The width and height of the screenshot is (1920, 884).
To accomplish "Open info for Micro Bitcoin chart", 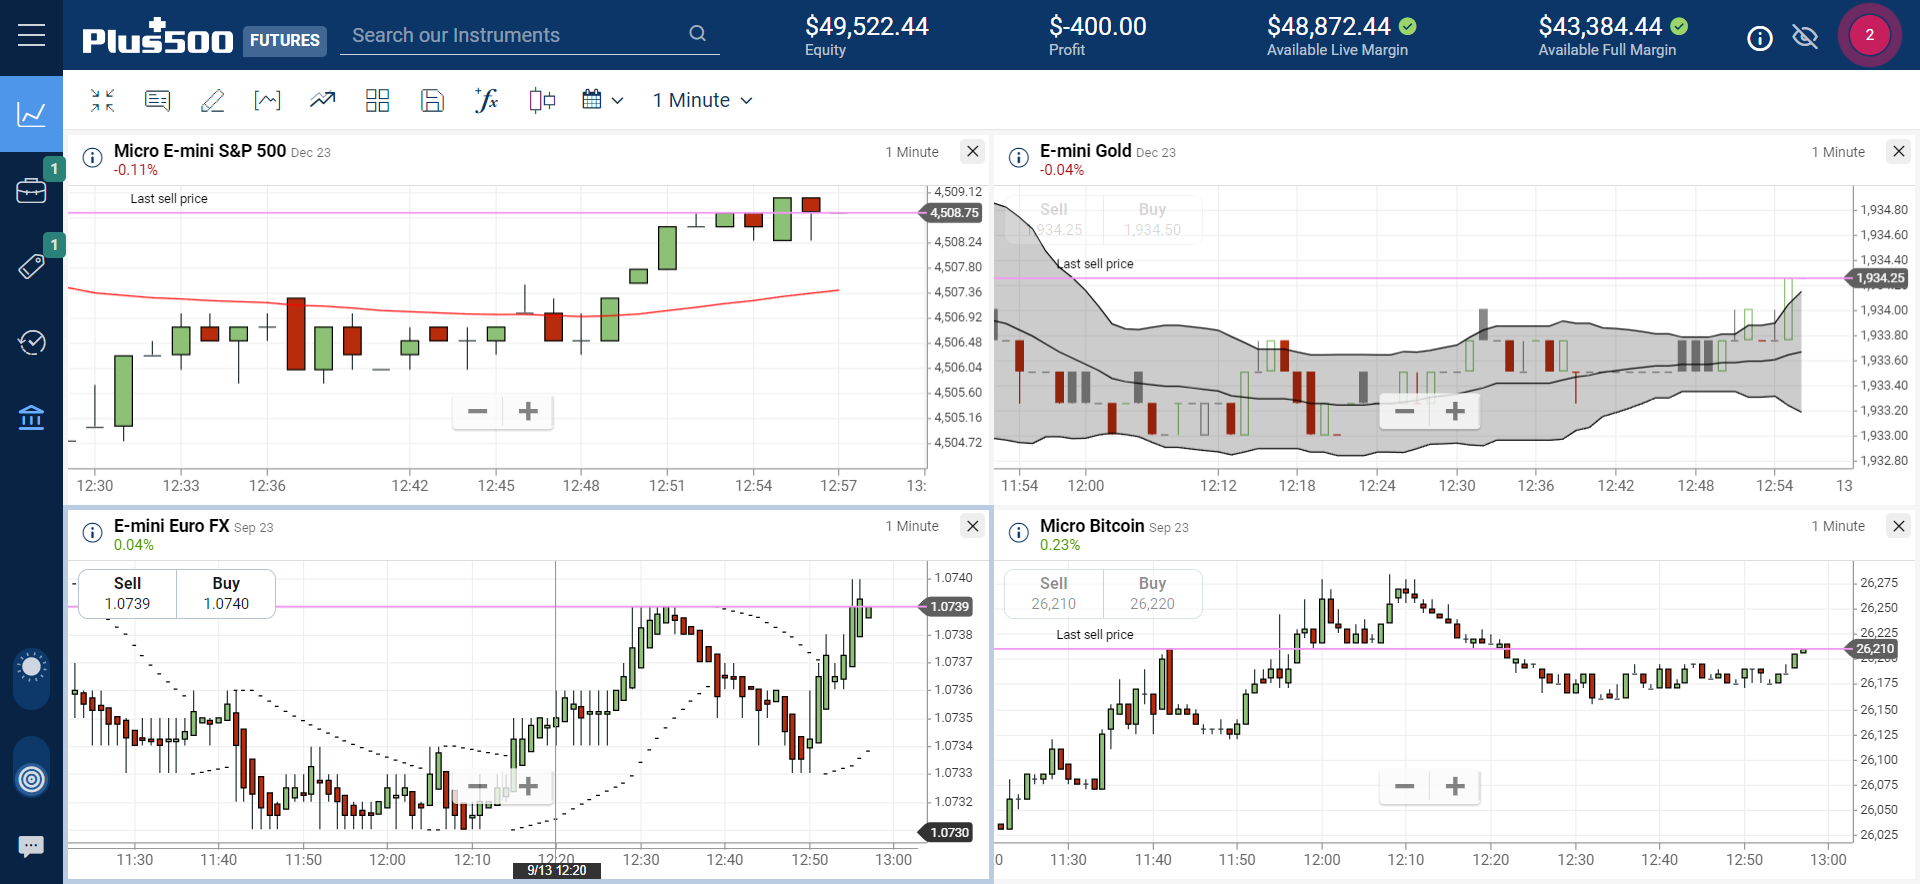I will pyautogui.click(x=1018, y=533).
